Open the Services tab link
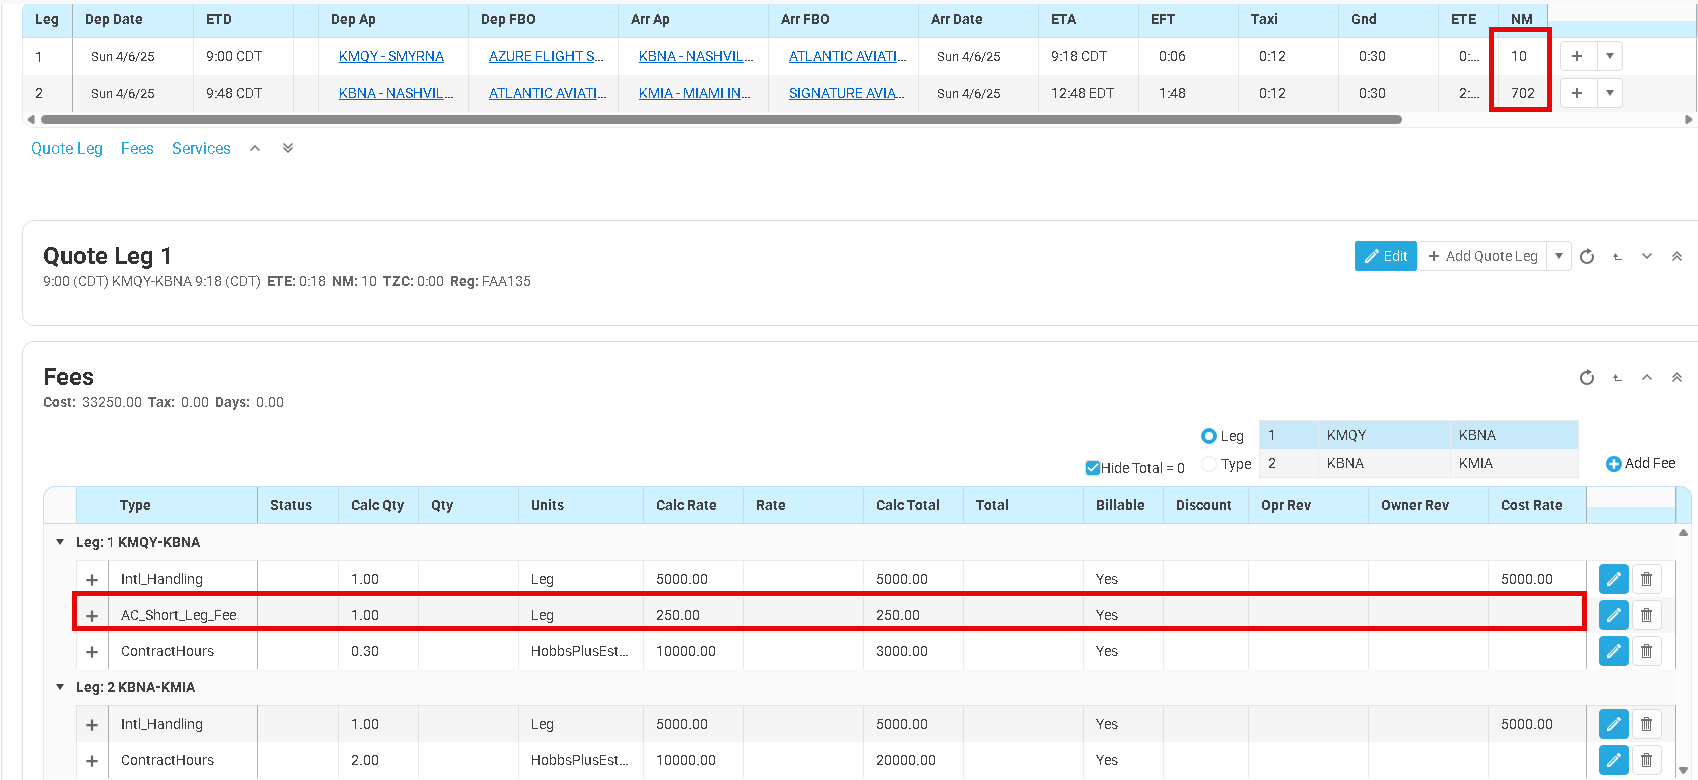This screenshot has width=1698, height=780. [201, 148]
